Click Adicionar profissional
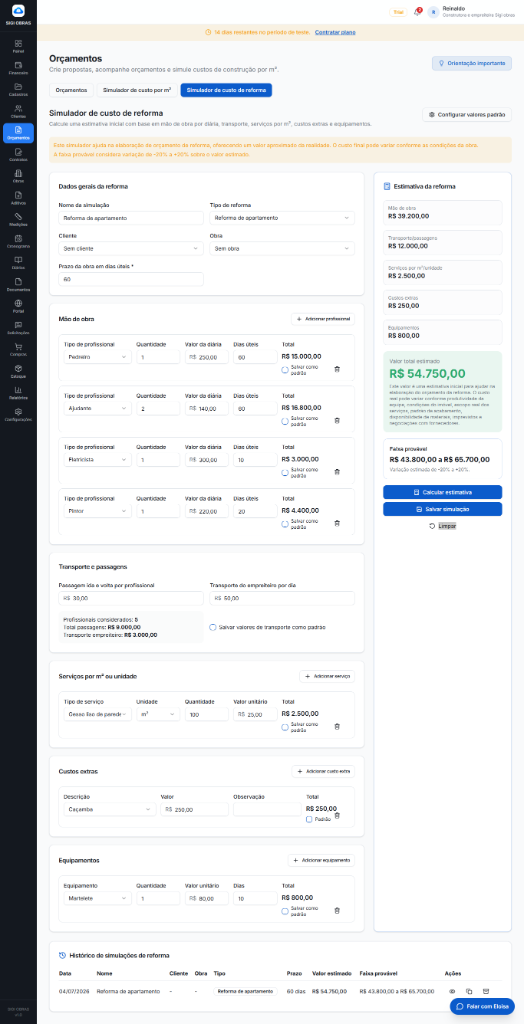 [323, 319]
